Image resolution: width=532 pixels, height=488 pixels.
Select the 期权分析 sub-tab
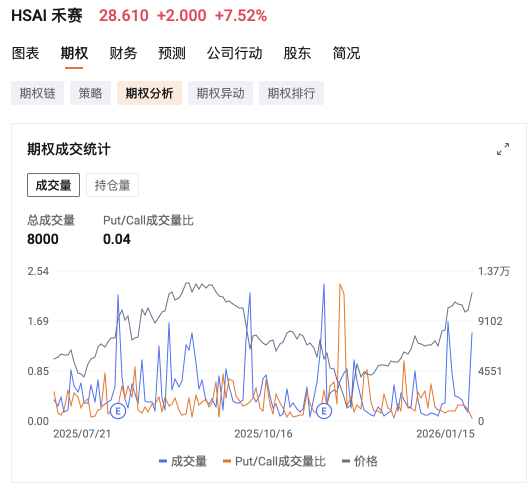point(149,93)
